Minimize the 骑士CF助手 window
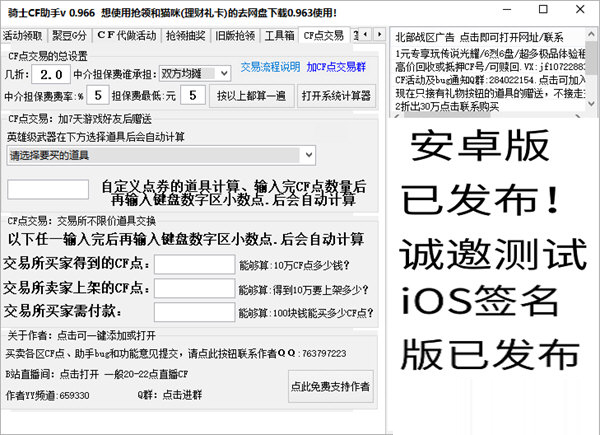600x435 pixels. tap(507, 10)
